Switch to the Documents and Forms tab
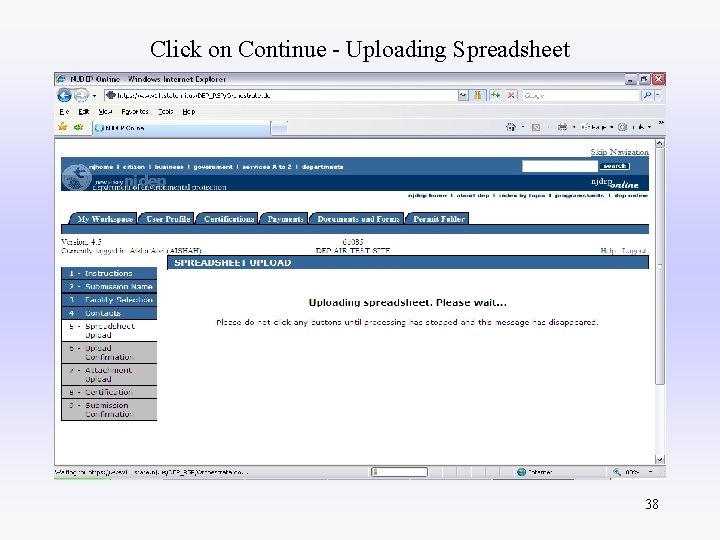The width and height of the screenshot is (720, 540). pyautogui.click(x=358, y=219)
